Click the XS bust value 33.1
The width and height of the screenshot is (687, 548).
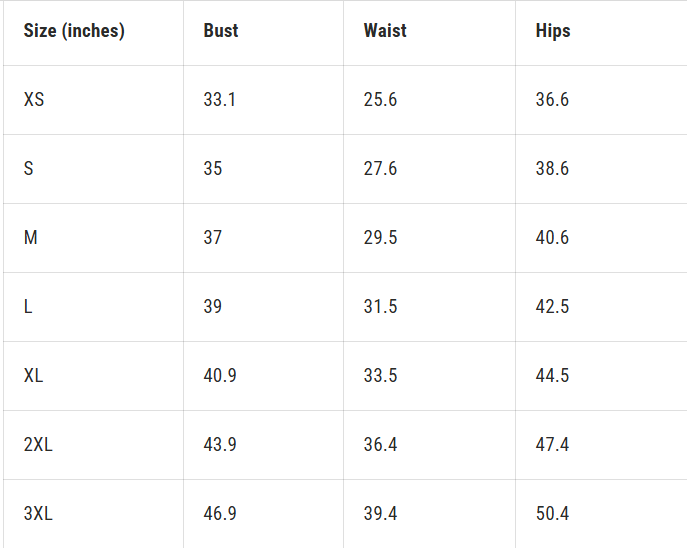pos(219,100)
